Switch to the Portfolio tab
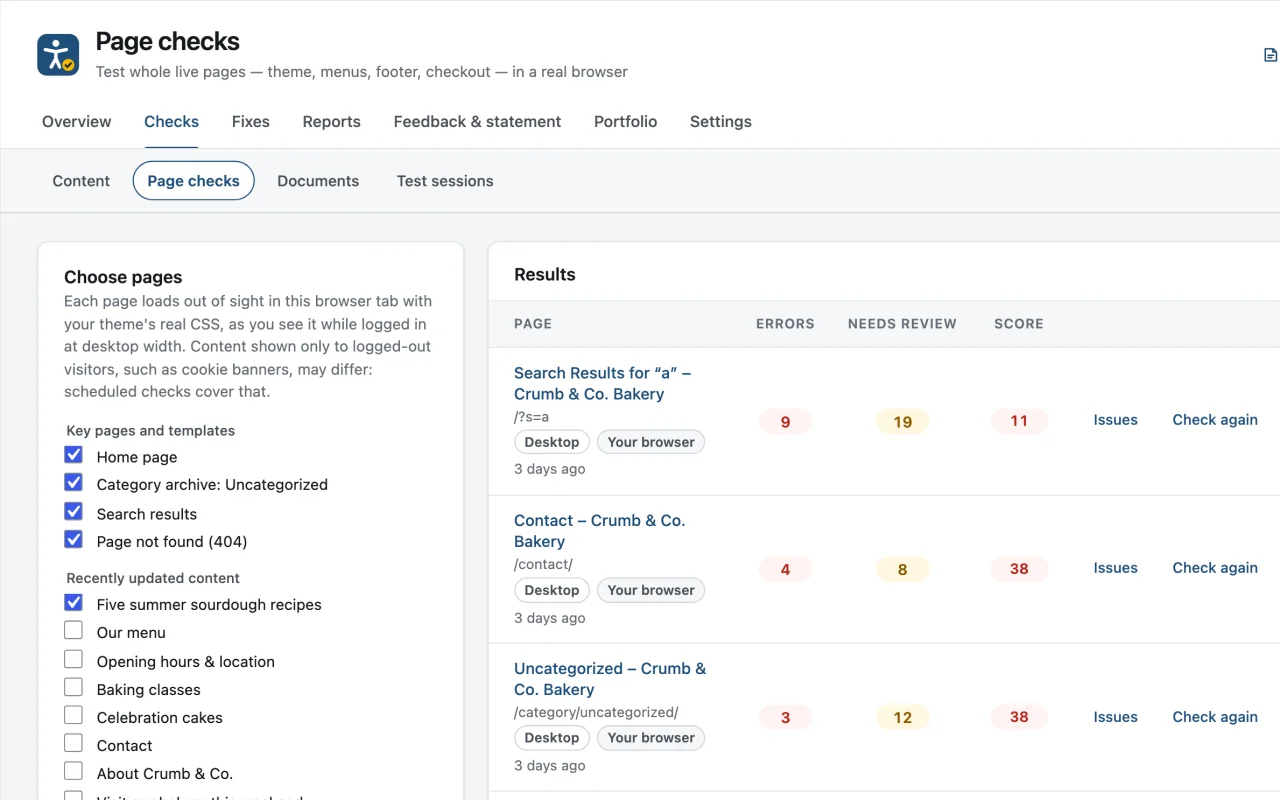This screenshot has height=800, width=1280. click(x=626, y=122)
